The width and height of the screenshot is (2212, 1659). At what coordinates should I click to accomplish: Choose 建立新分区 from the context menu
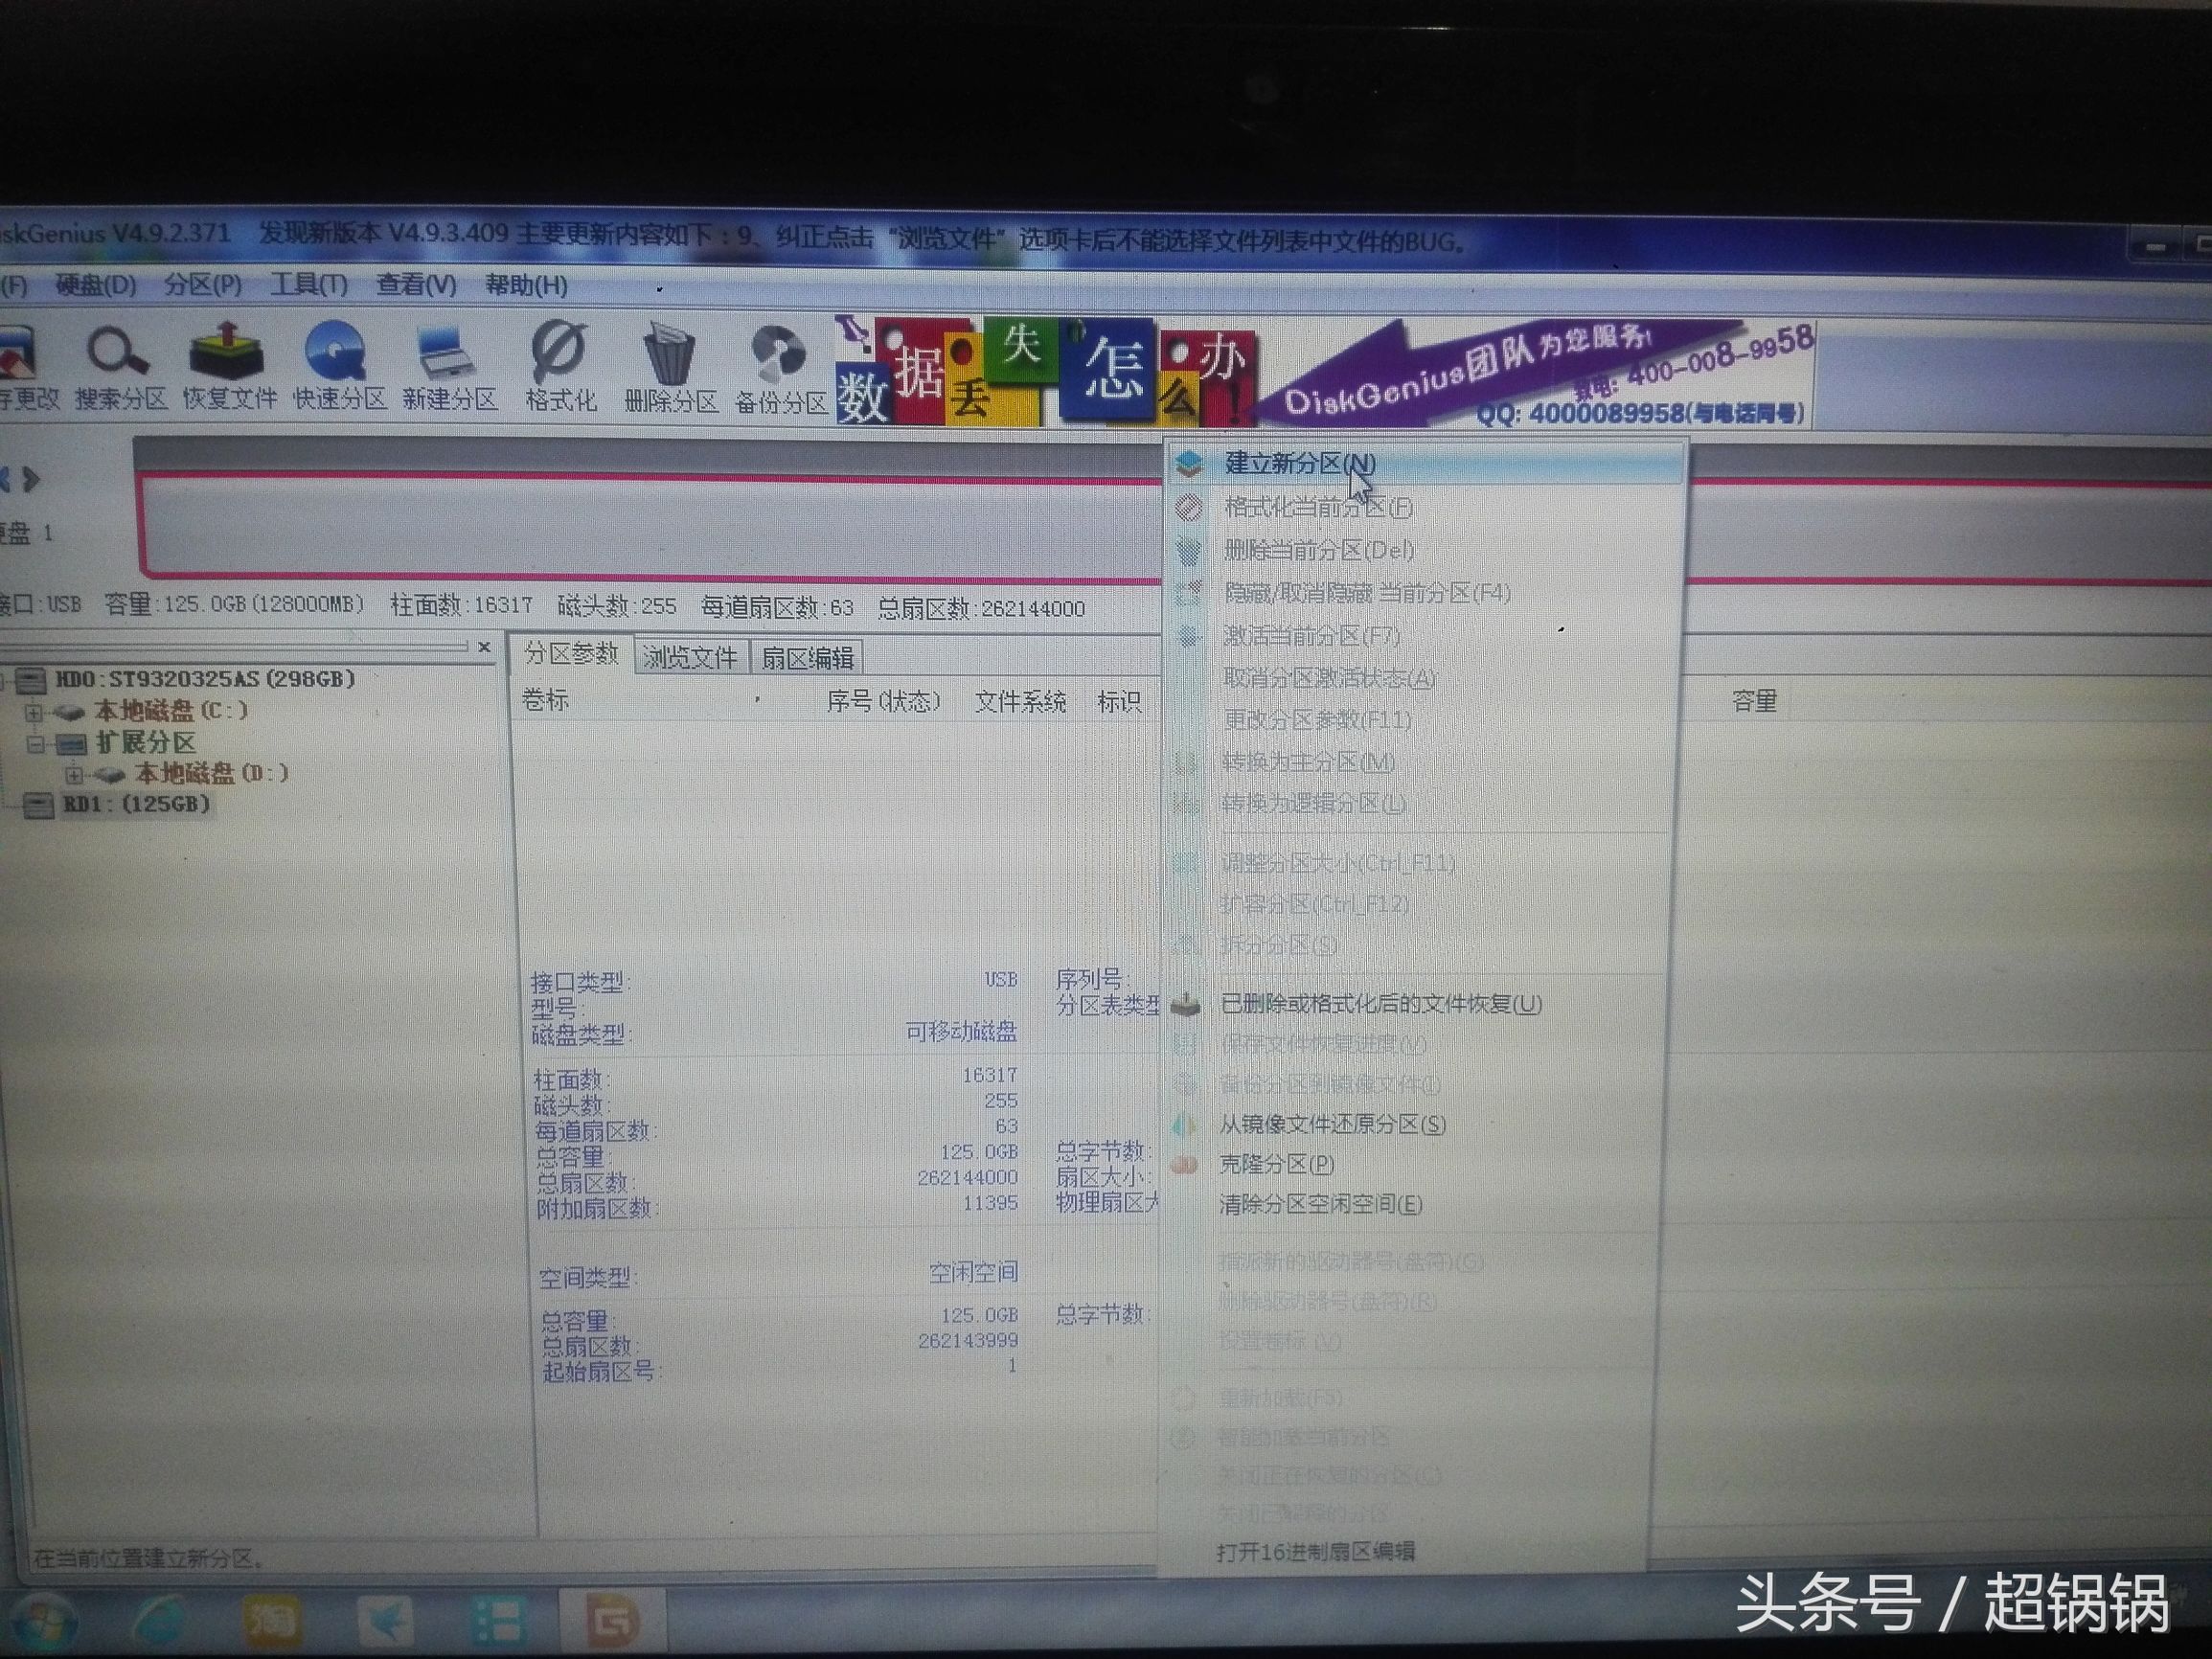tap(1300, 465)
